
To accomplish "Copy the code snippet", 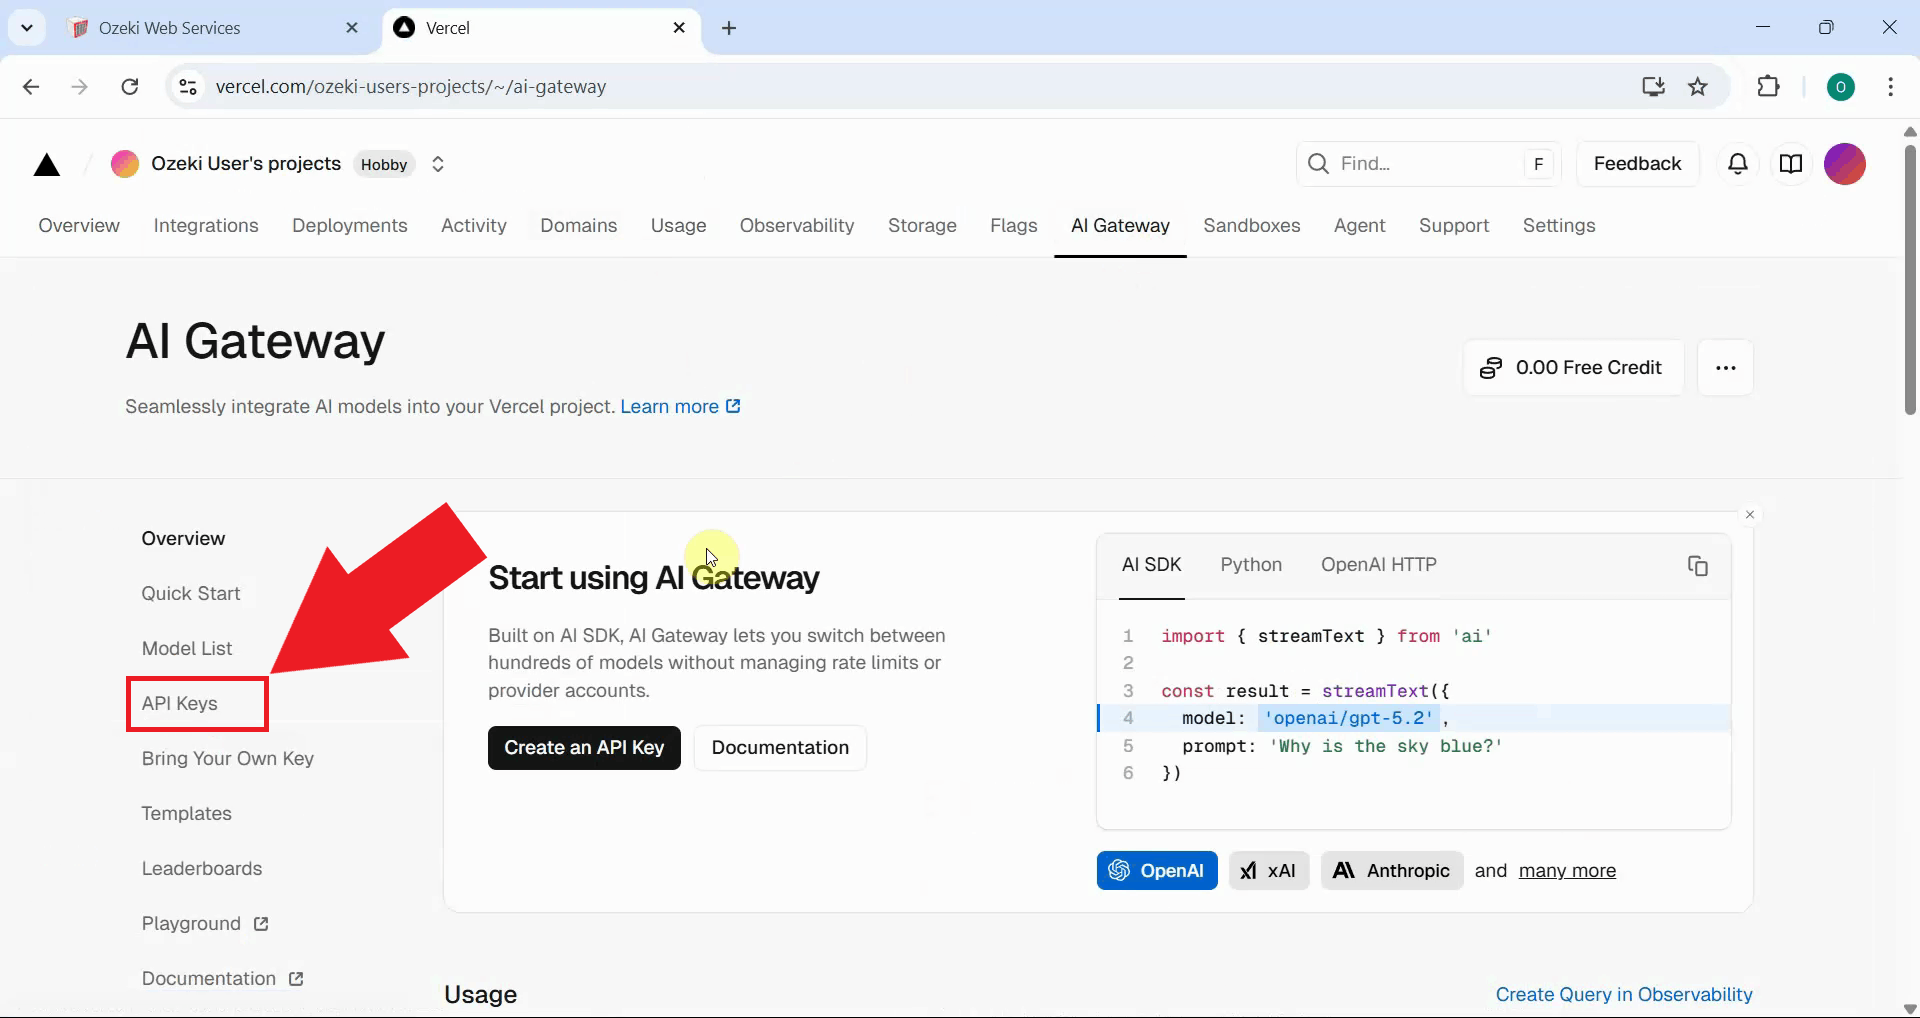I will pyautogui.click(x=1698, y=565).
